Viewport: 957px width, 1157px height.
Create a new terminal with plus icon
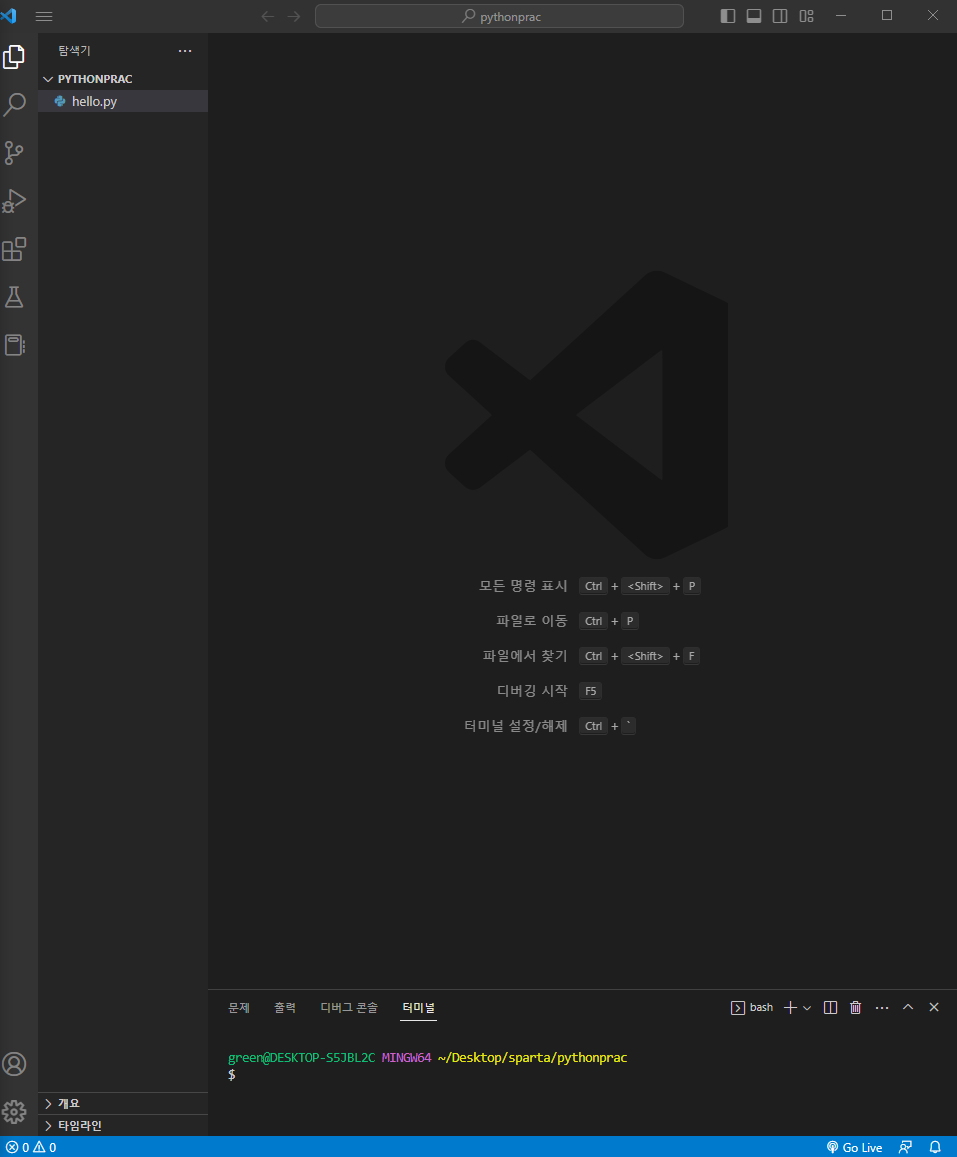(x=790, y=1007)
